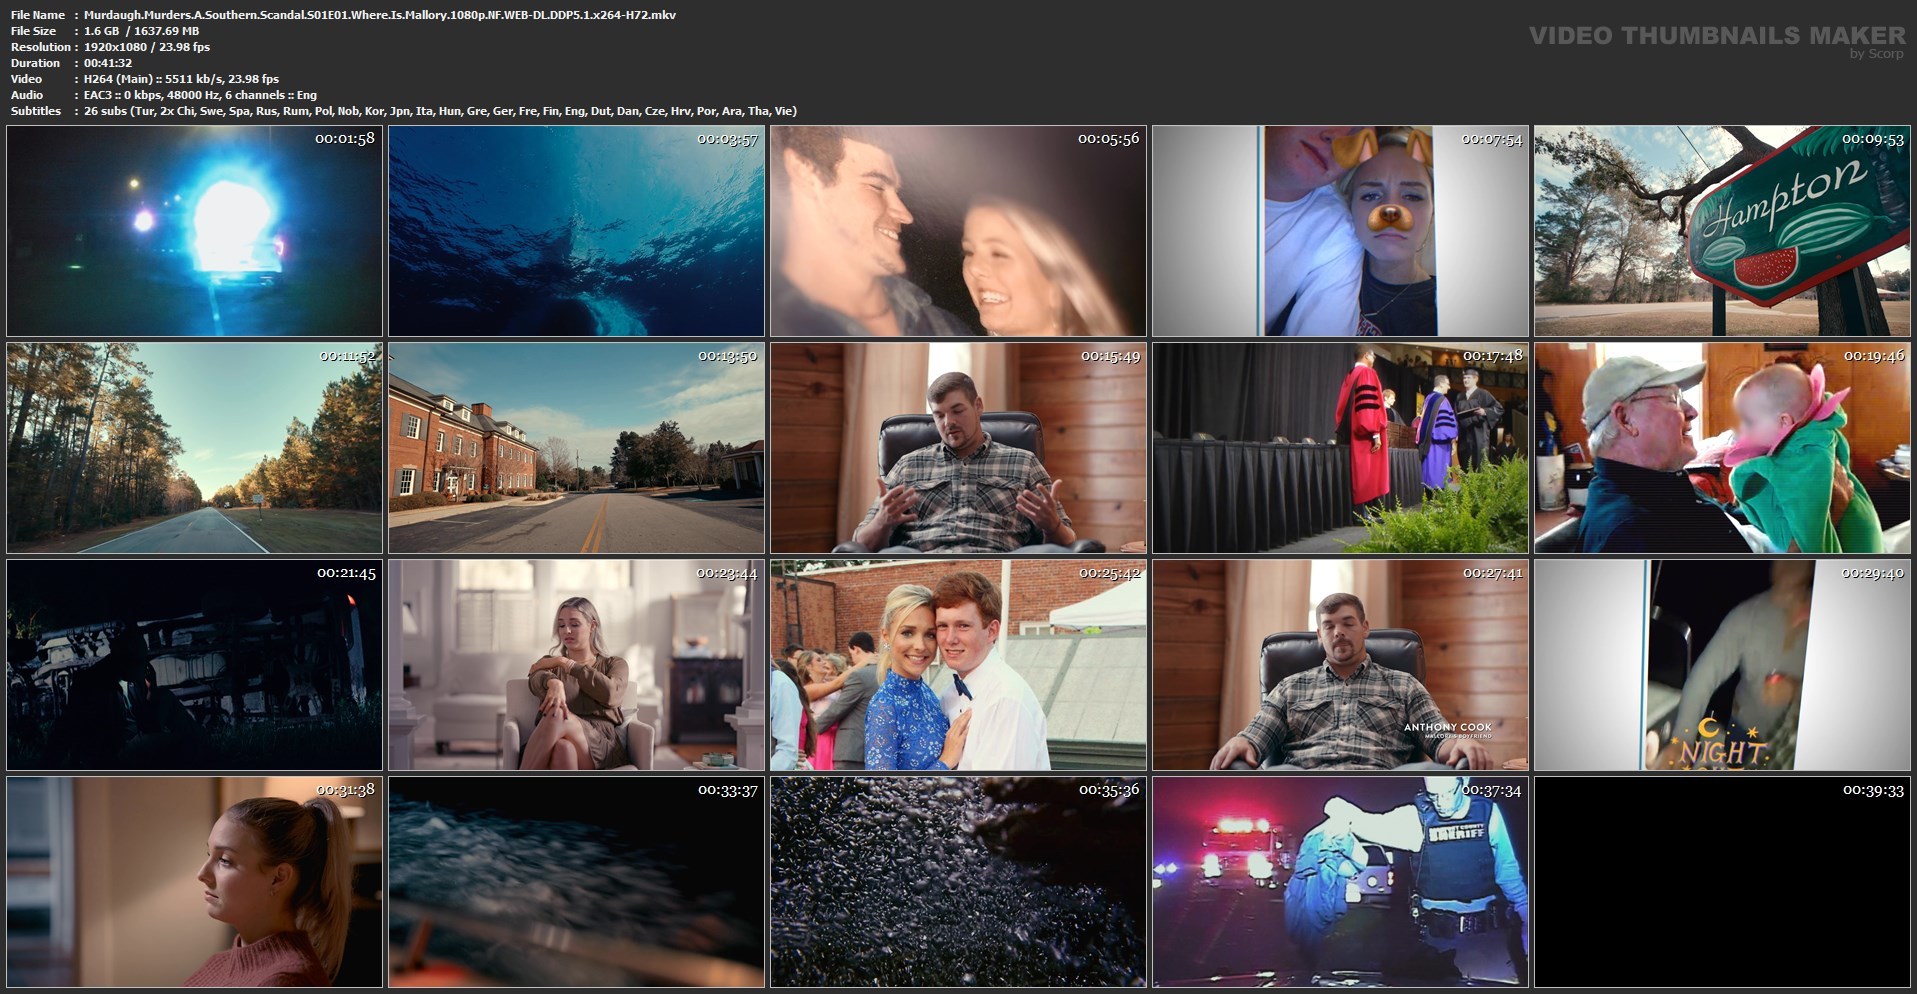Open the sheriff bodycam thumbnail at 00:37:34
Screen dimensions: 1917x994
pyautogui.click(x=1341, y=882)
